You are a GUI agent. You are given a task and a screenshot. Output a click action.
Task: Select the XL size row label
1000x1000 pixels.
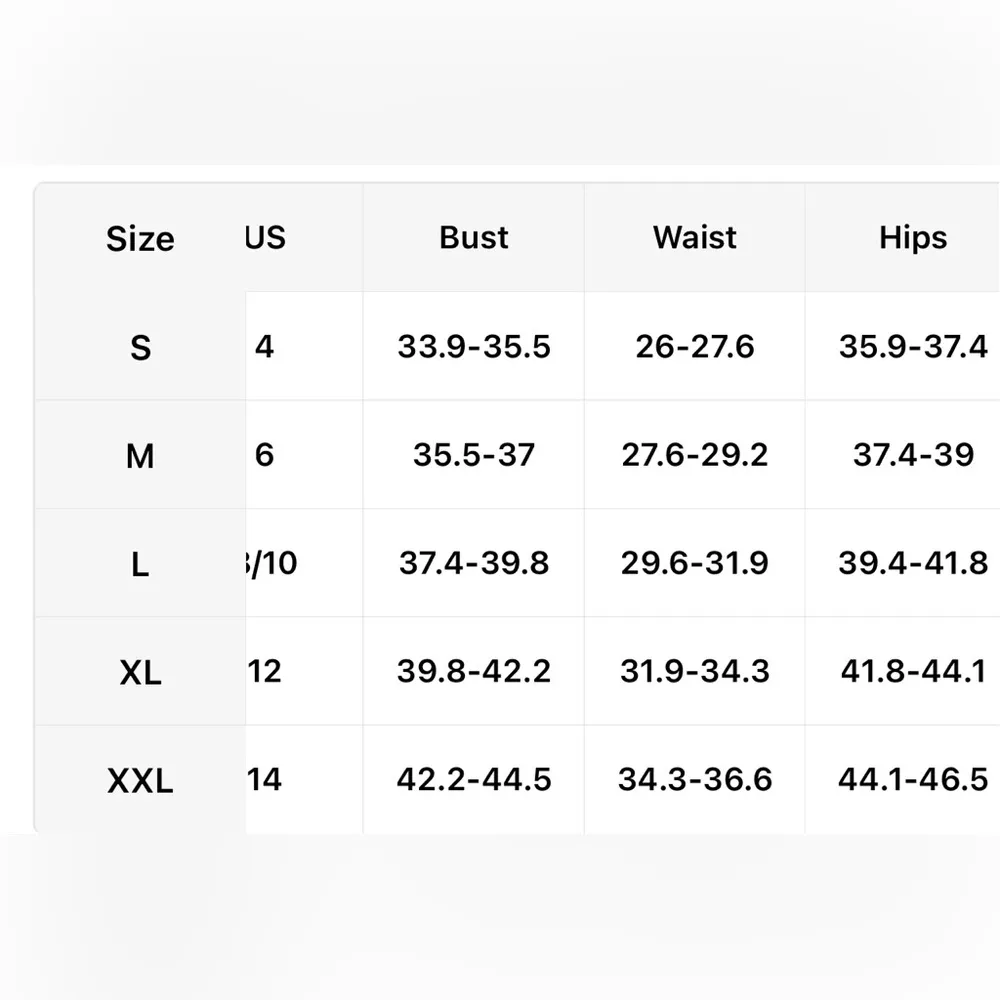pos(140,672)
